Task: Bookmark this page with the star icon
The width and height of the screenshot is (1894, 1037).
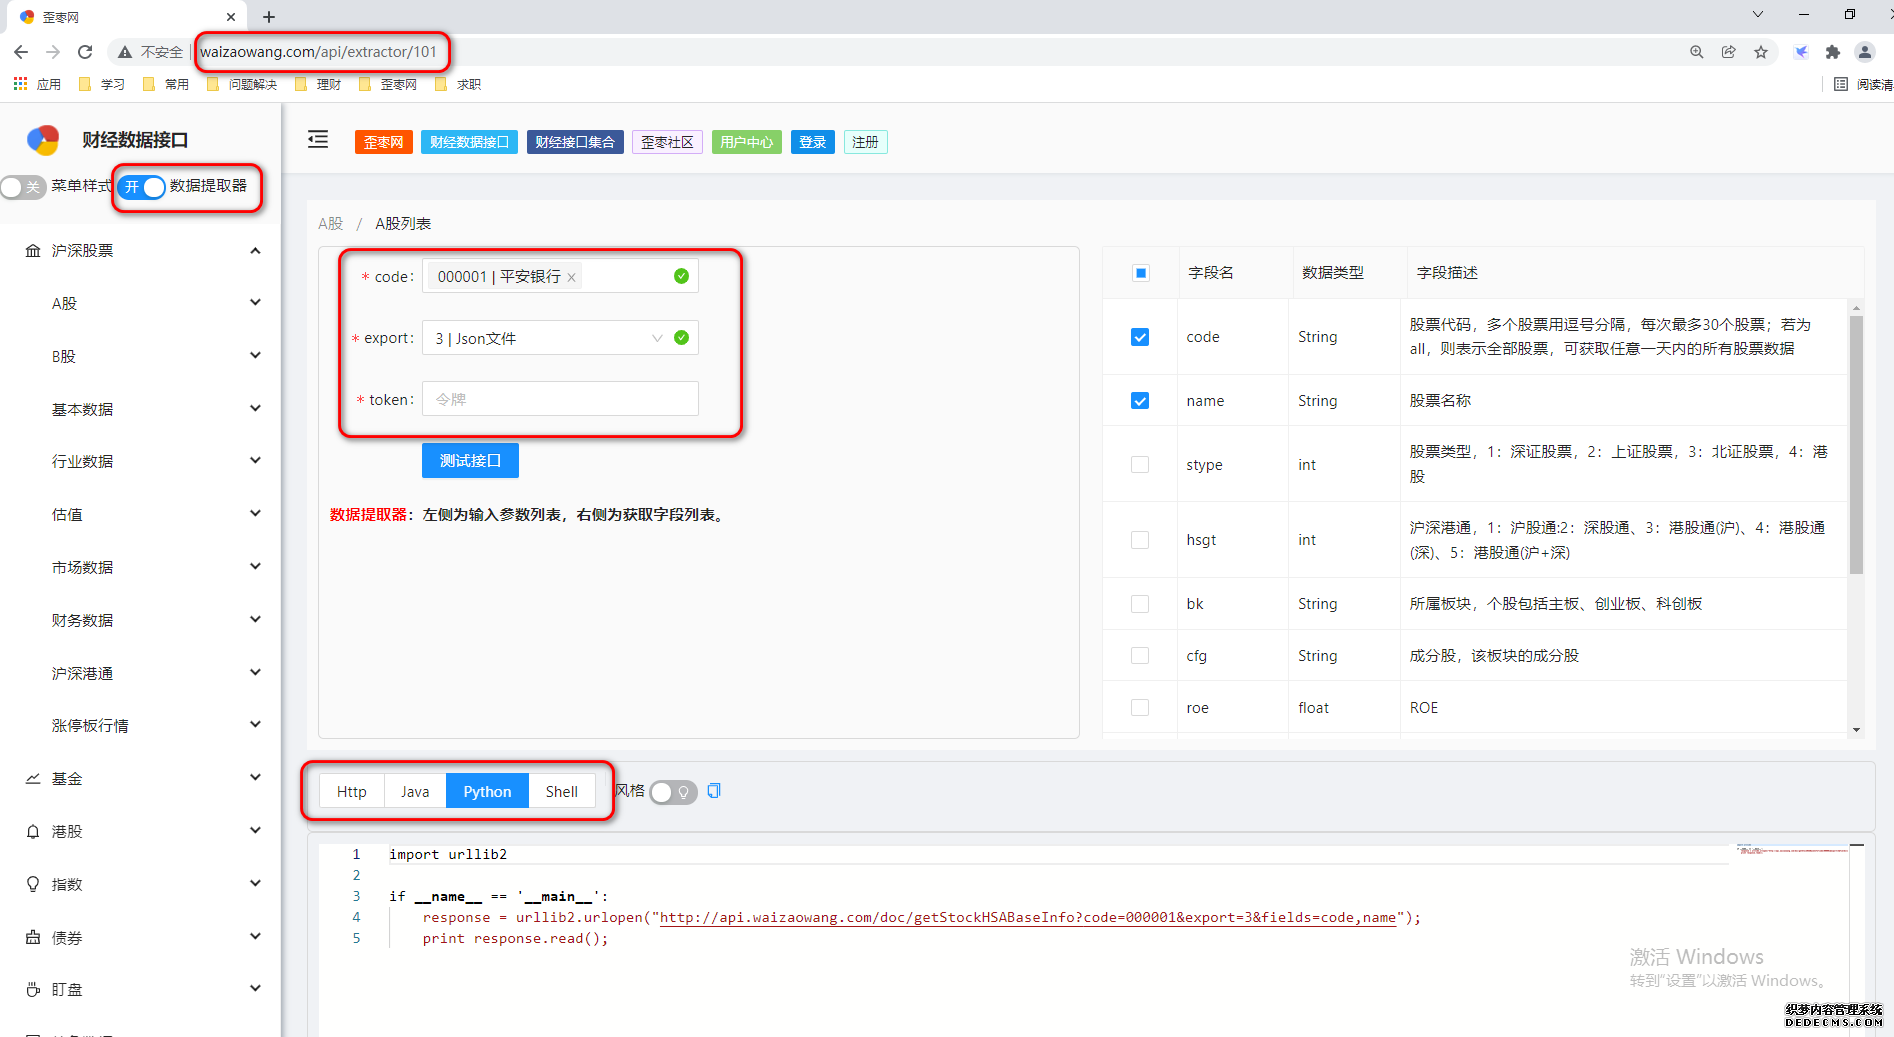Action: tap(1761, 52)
